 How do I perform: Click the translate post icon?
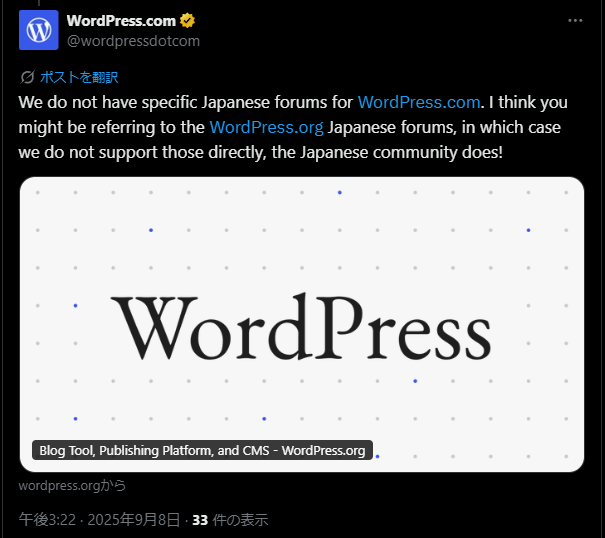[x=27, y=77]
